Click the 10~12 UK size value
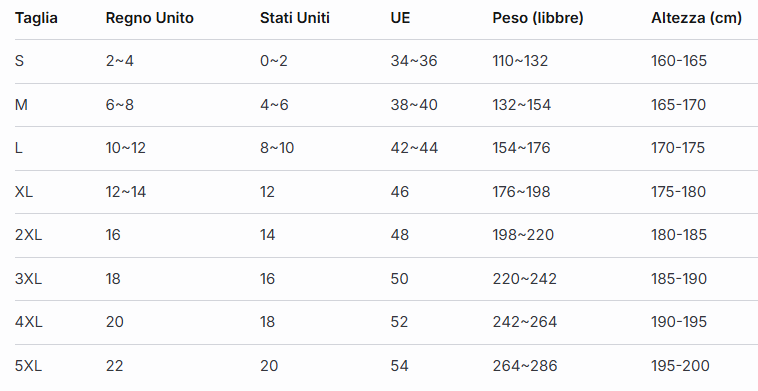 (126, 148)
